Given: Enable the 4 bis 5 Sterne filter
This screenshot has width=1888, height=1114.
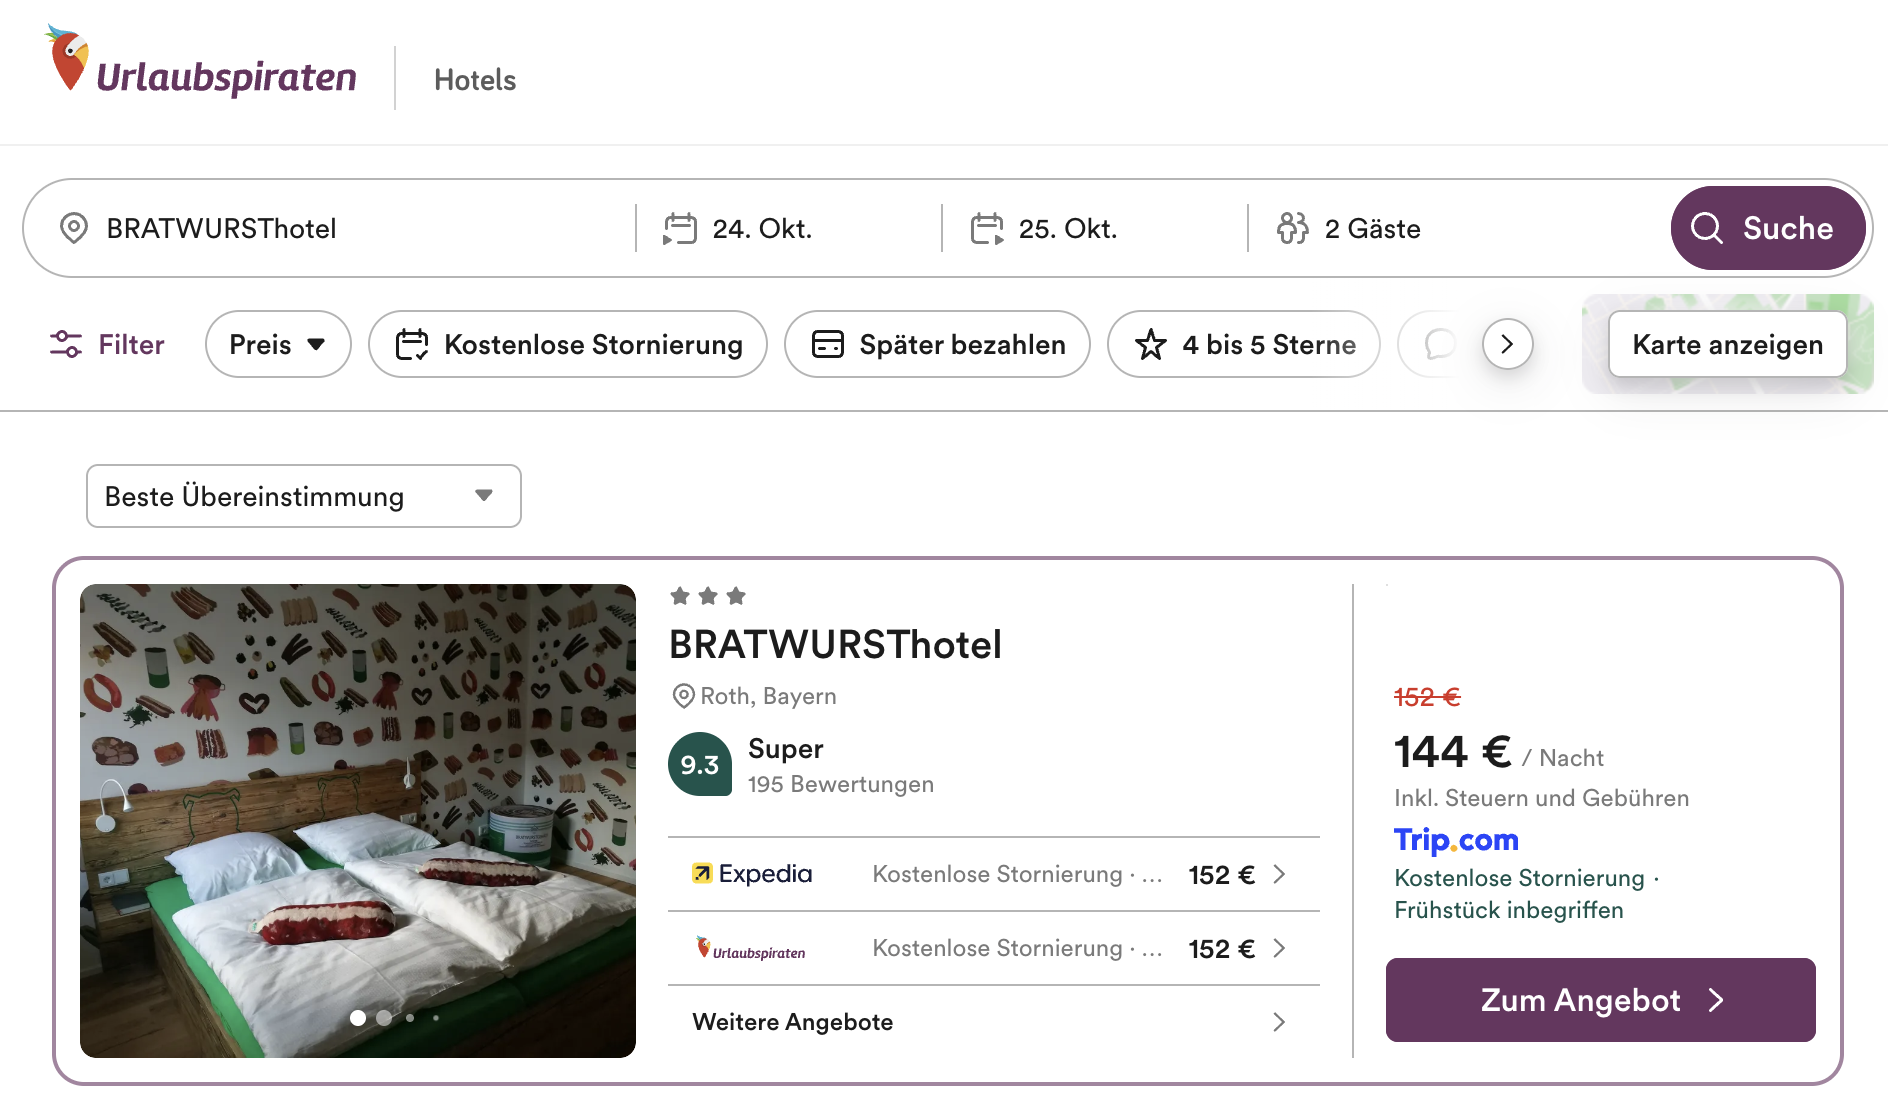Looking at the screenshot, I should point(1244,344).
